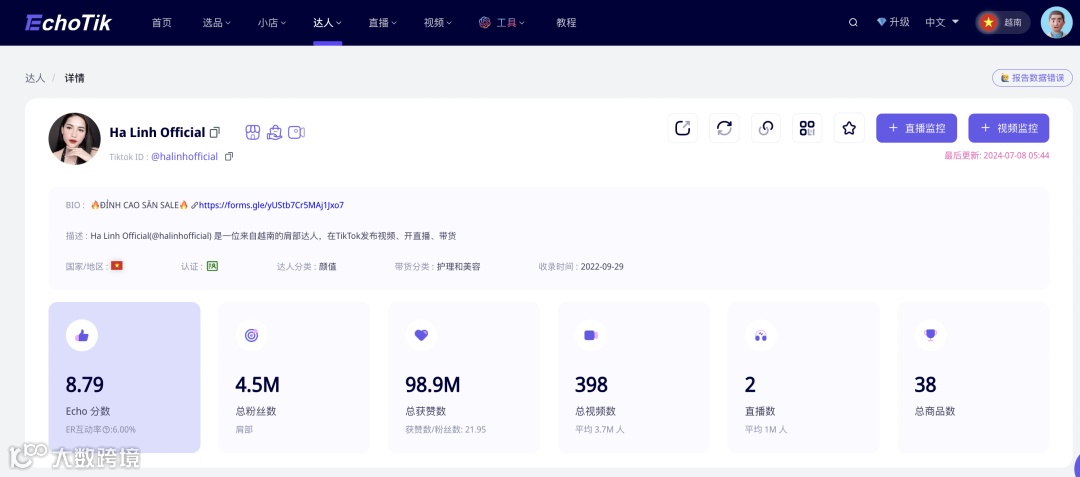1080x477 pixels.
Task: Click the 视频监控 button
Action: [x=1008, y=128]
